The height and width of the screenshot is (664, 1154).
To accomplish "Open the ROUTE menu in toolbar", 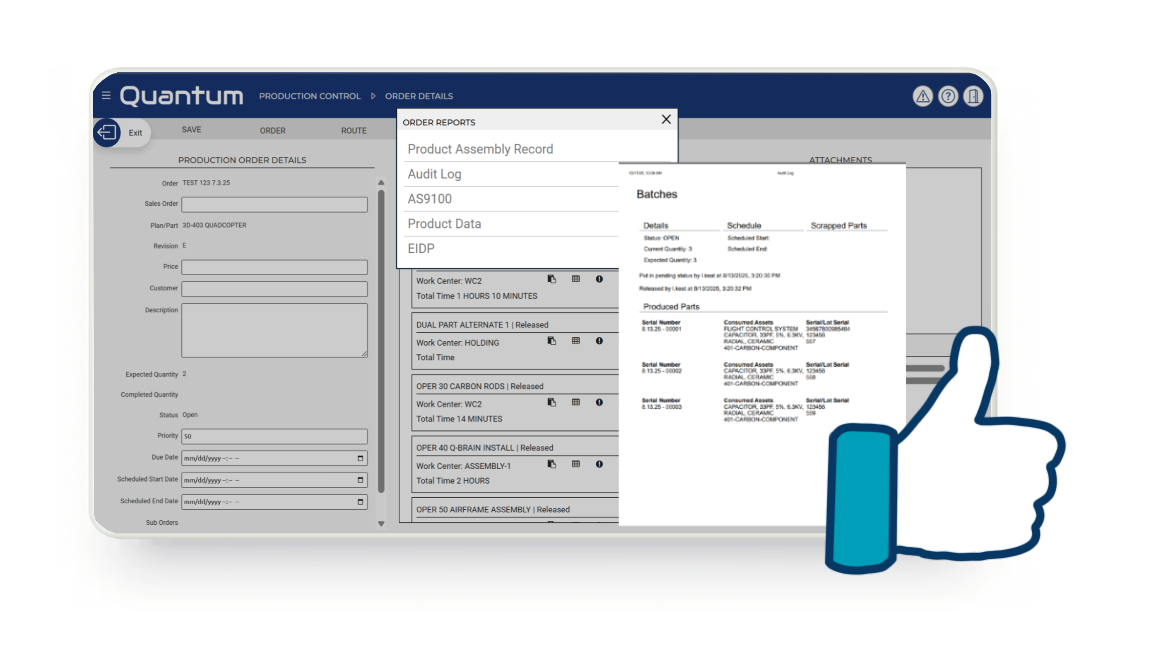I will click(353, 131).
